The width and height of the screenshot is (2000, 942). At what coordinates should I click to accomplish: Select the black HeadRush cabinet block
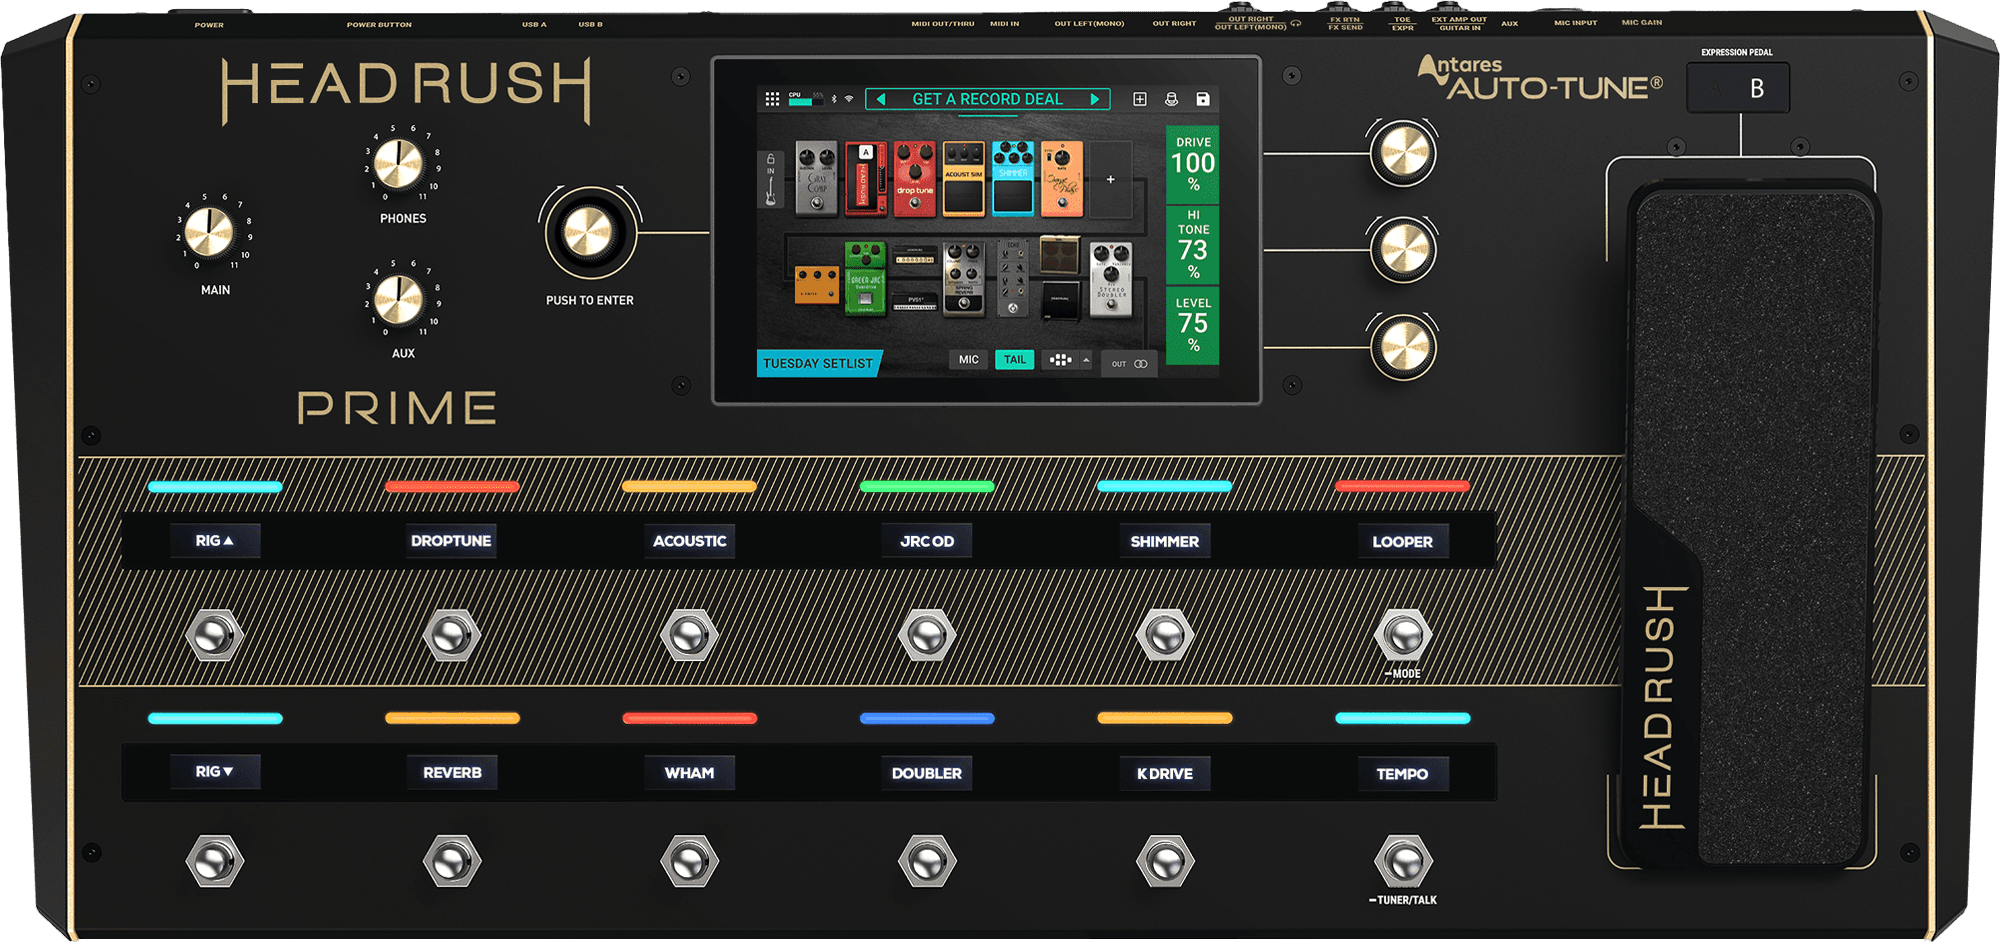pos(1060,300)
